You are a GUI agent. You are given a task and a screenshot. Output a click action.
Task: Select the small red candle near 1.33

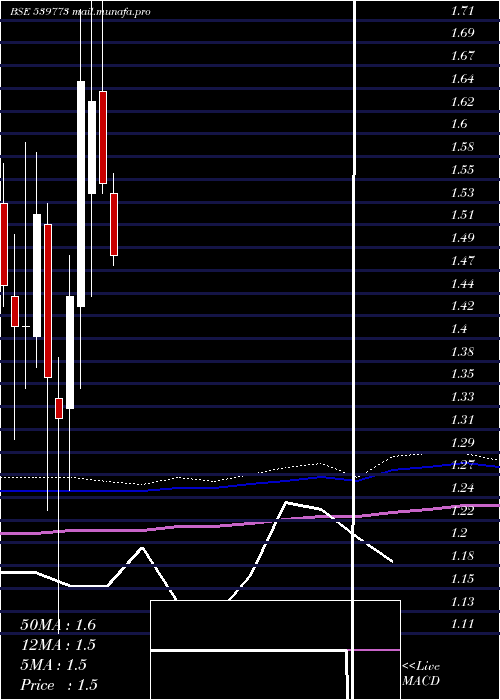pyautogui.click(x=59, y=408)
